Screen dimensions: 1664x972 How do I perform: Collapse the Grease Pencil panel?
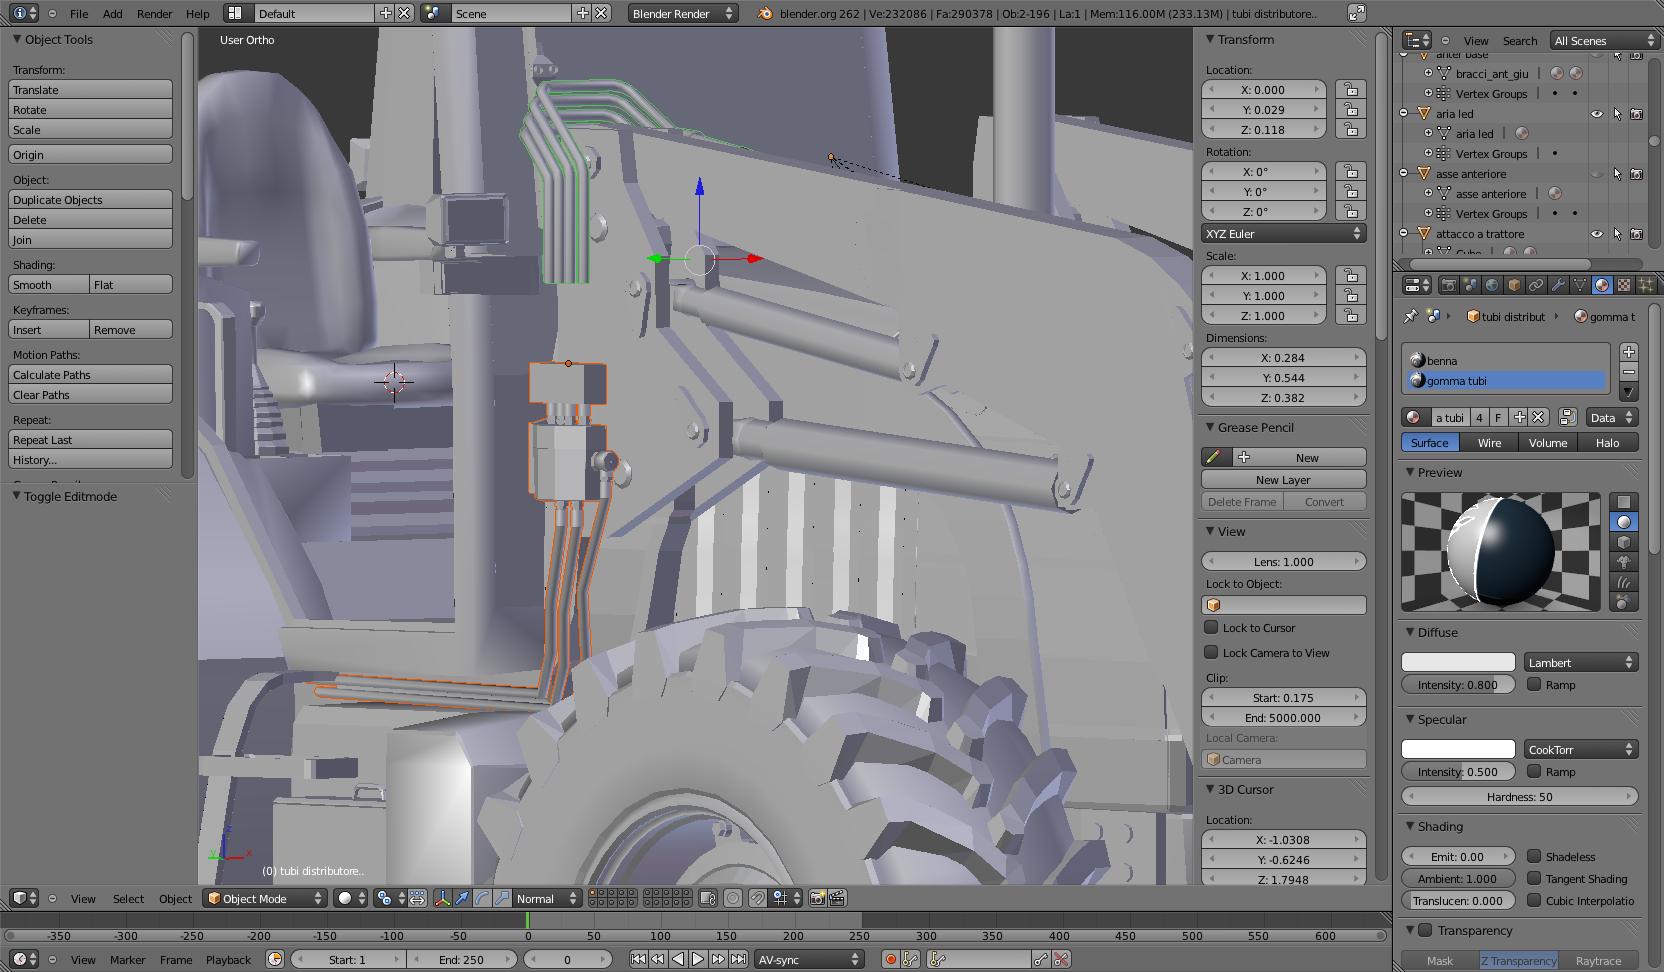tap(1210, 427)
